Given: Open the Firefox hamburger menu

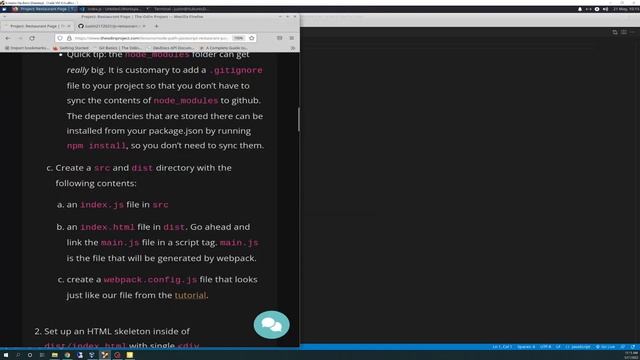Looking at the screenshot, I should tap(291, 38).
